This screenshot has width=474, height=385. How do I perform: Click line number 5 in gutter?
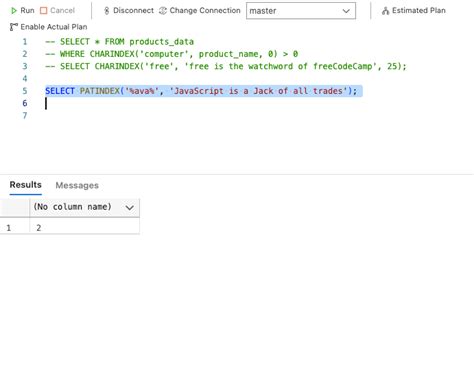(x=25, y=91)
